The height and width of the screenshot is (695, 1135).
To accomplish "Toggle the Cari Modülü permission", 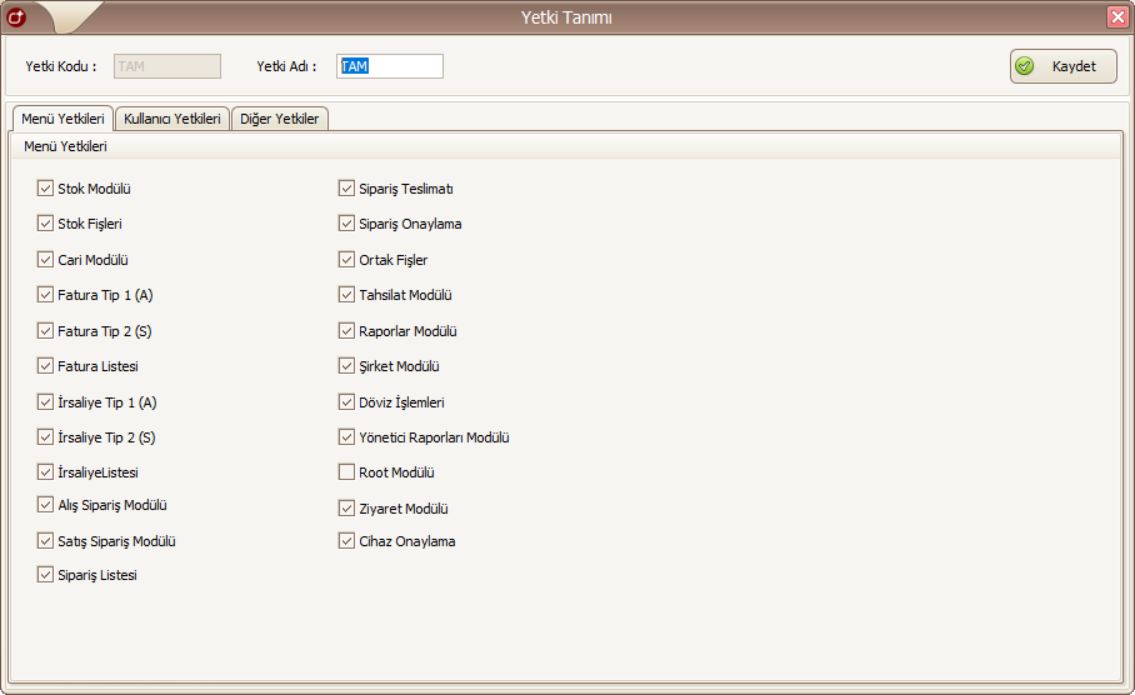I will point(44,259).
